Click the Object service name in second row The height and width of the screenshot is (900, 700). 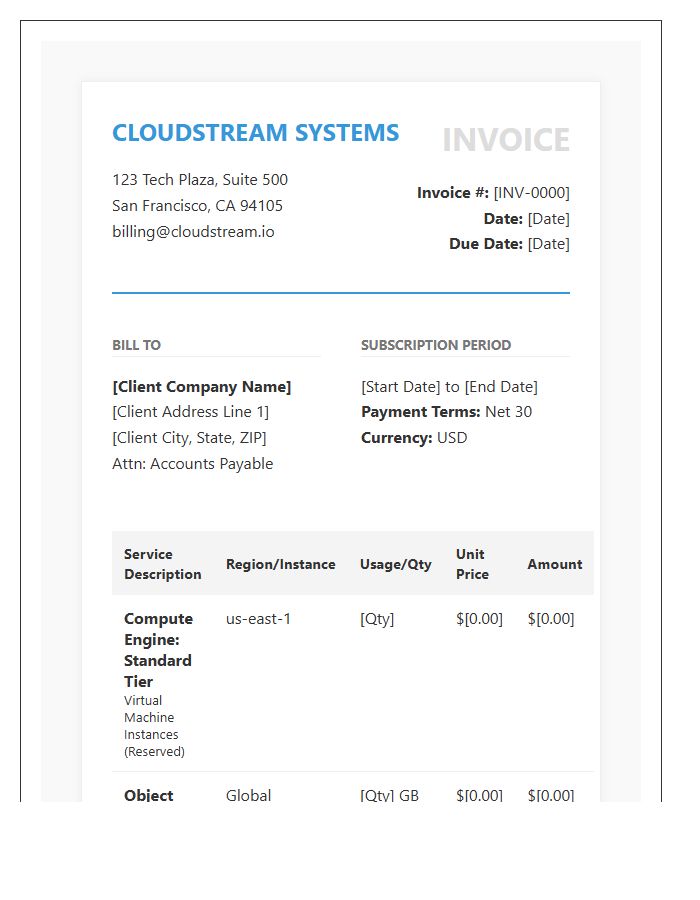[x=149, y=795]
